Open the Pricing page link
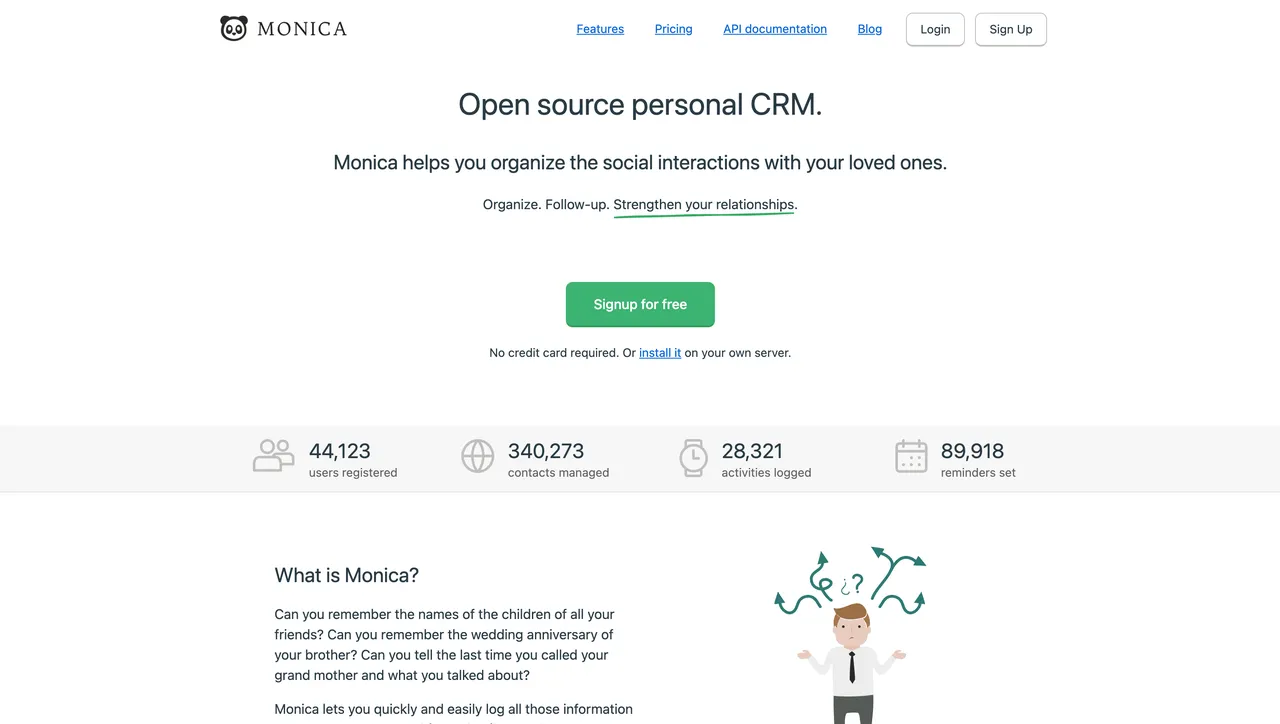The height and width of the screenshot is (724, 1280). (x=673, y=29)
